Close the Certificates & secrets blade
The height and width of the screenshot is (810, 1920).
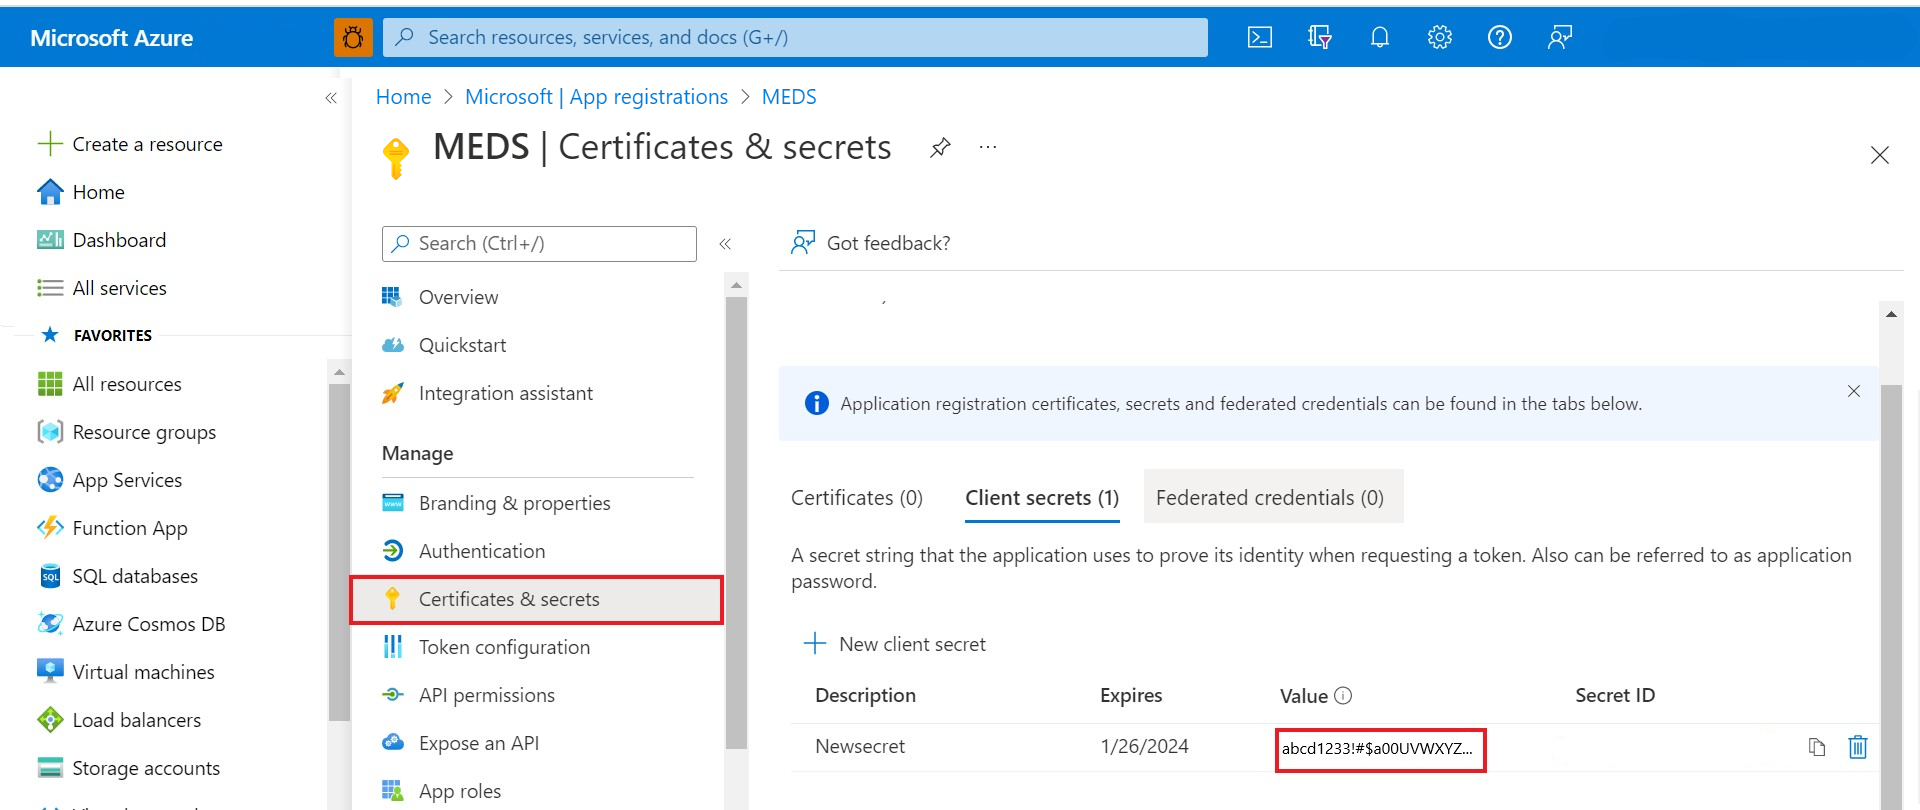click(x=1880, y=155)
